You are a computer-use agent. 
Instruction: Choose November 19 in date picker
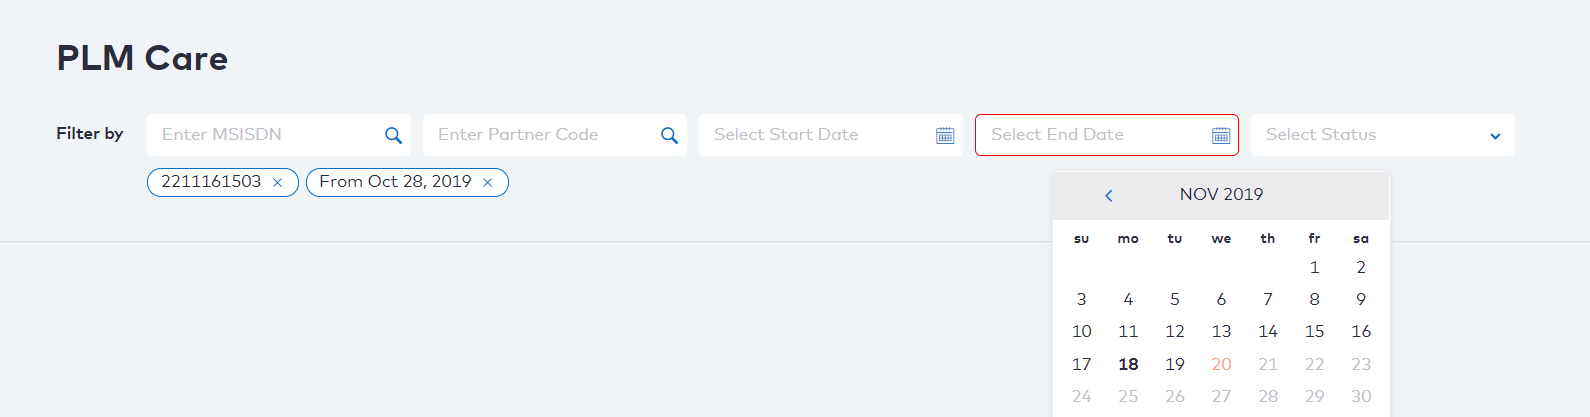[x=1175, y=364]
